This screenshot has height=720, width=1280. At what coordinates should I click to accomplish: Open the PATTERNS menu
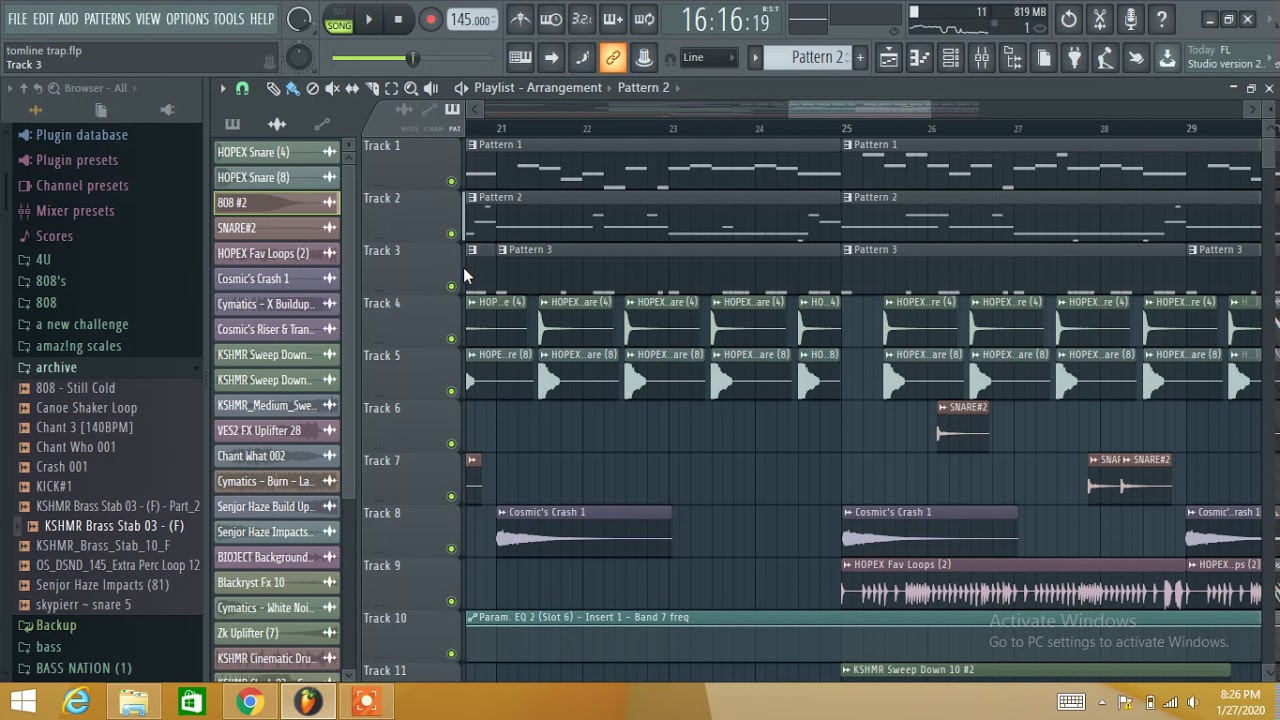tap(107, 19)
